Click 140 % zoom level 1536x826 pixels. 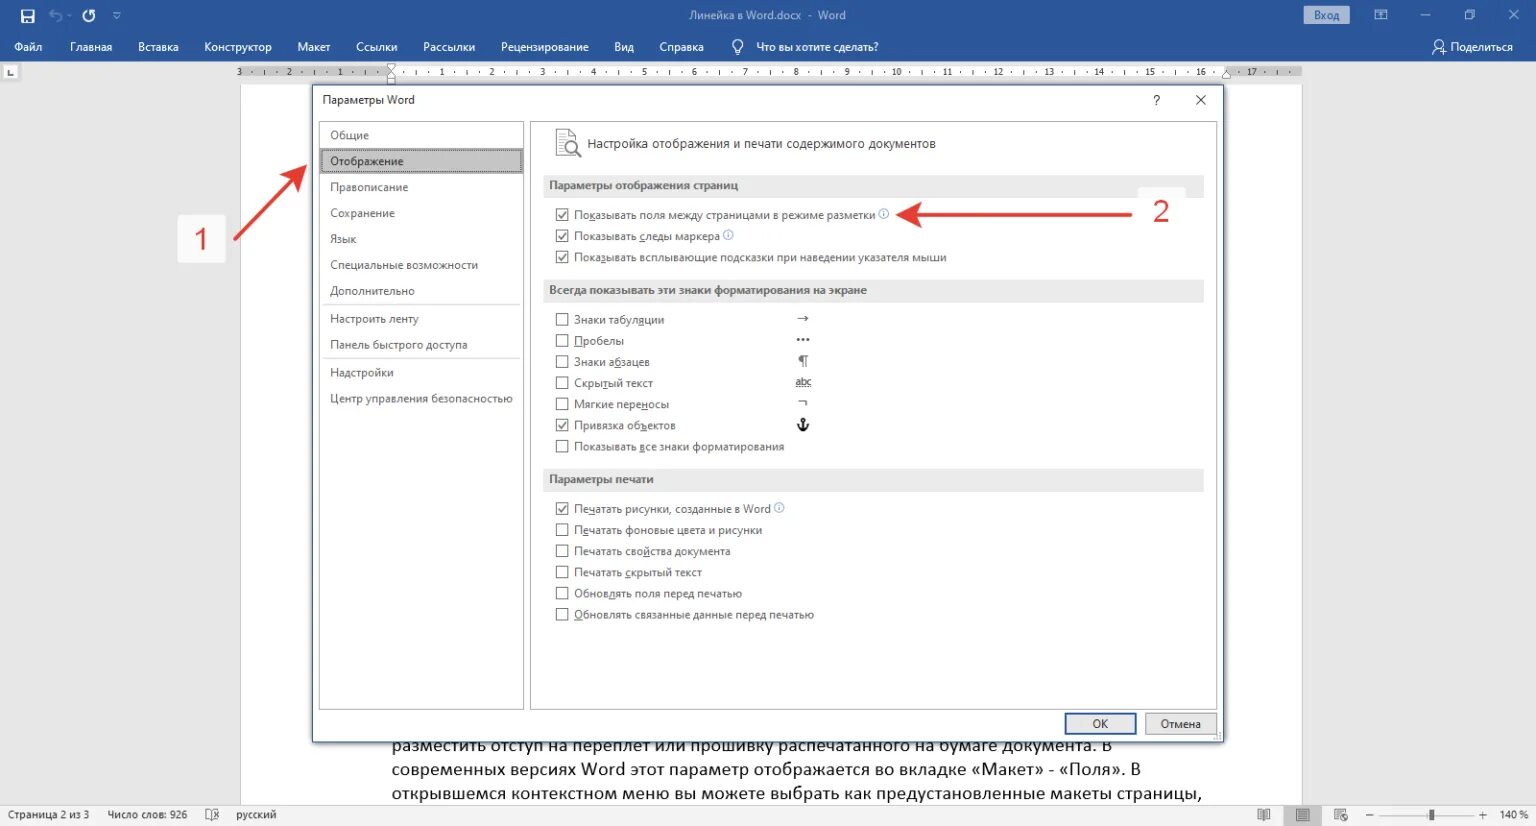click(1513, 815)
